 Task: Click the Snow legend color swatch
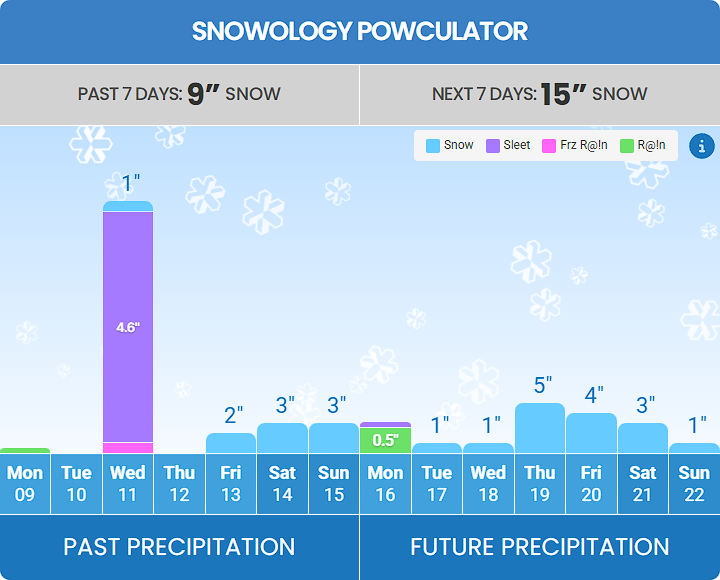click(x=433, y=146)
